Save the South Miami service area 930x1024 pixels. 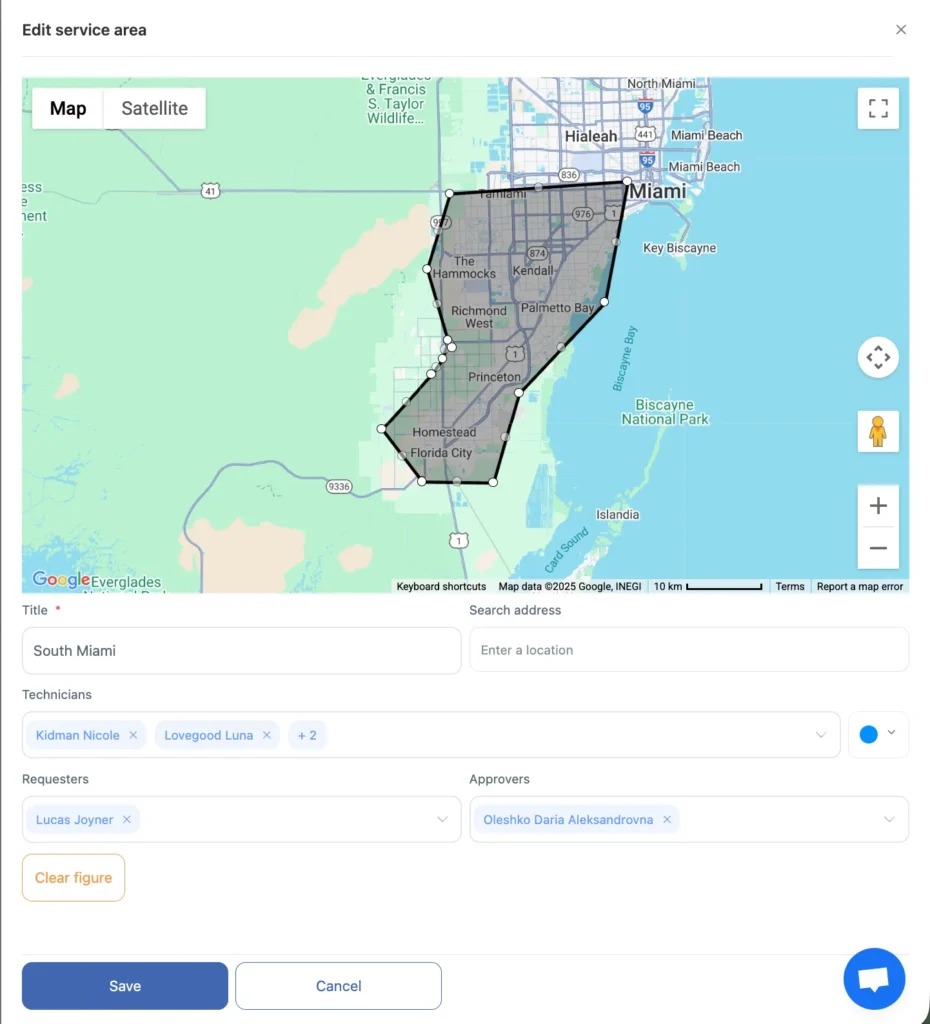(124, 985)
